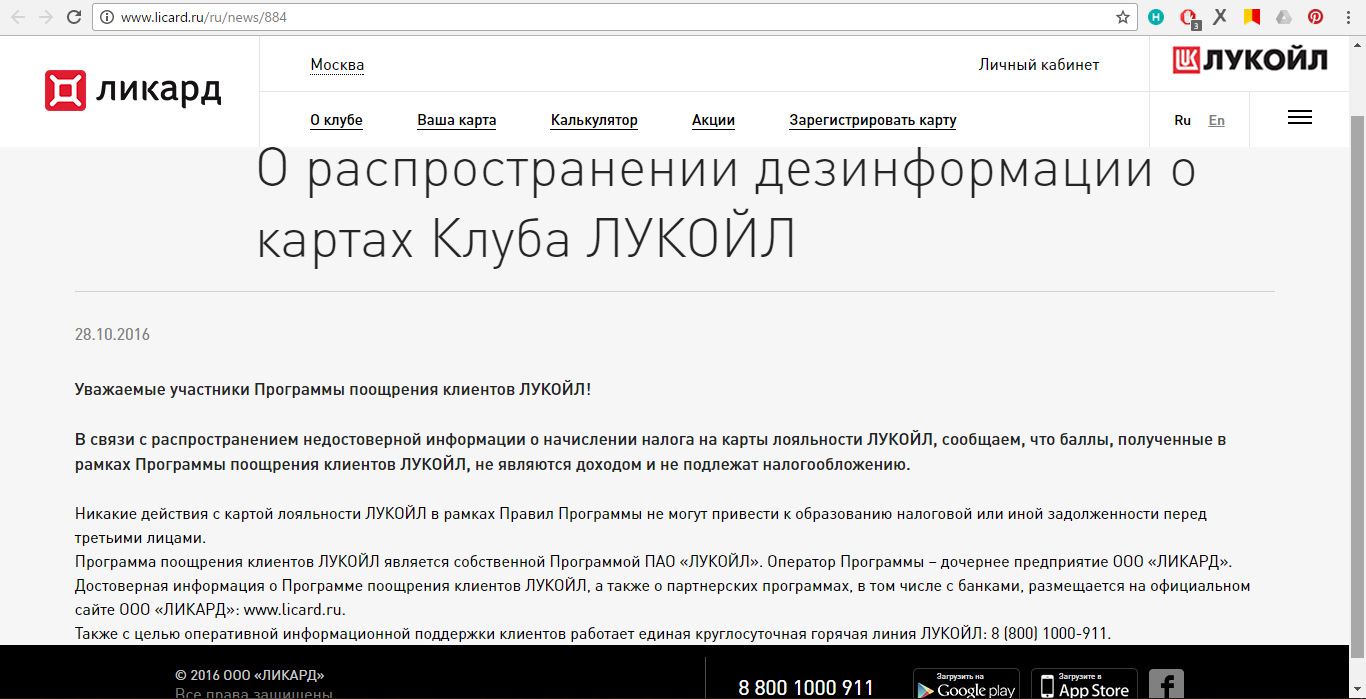
Task: Reload the page with the refresh icon
Action: tap(74, 17)
